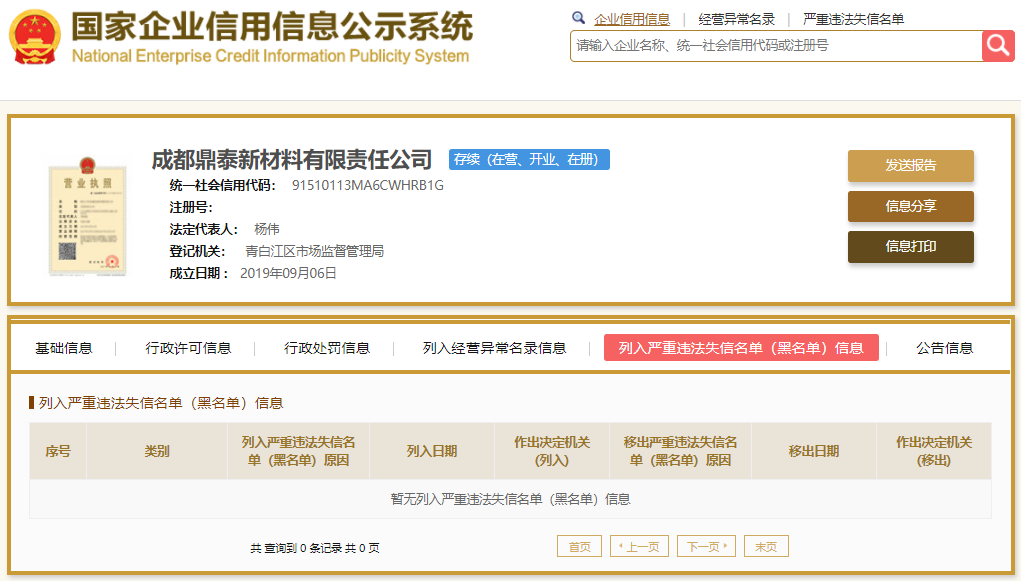Click the red search magnifier button
The height and width of the screenshot is (581, 1021).
pos(998,46)
